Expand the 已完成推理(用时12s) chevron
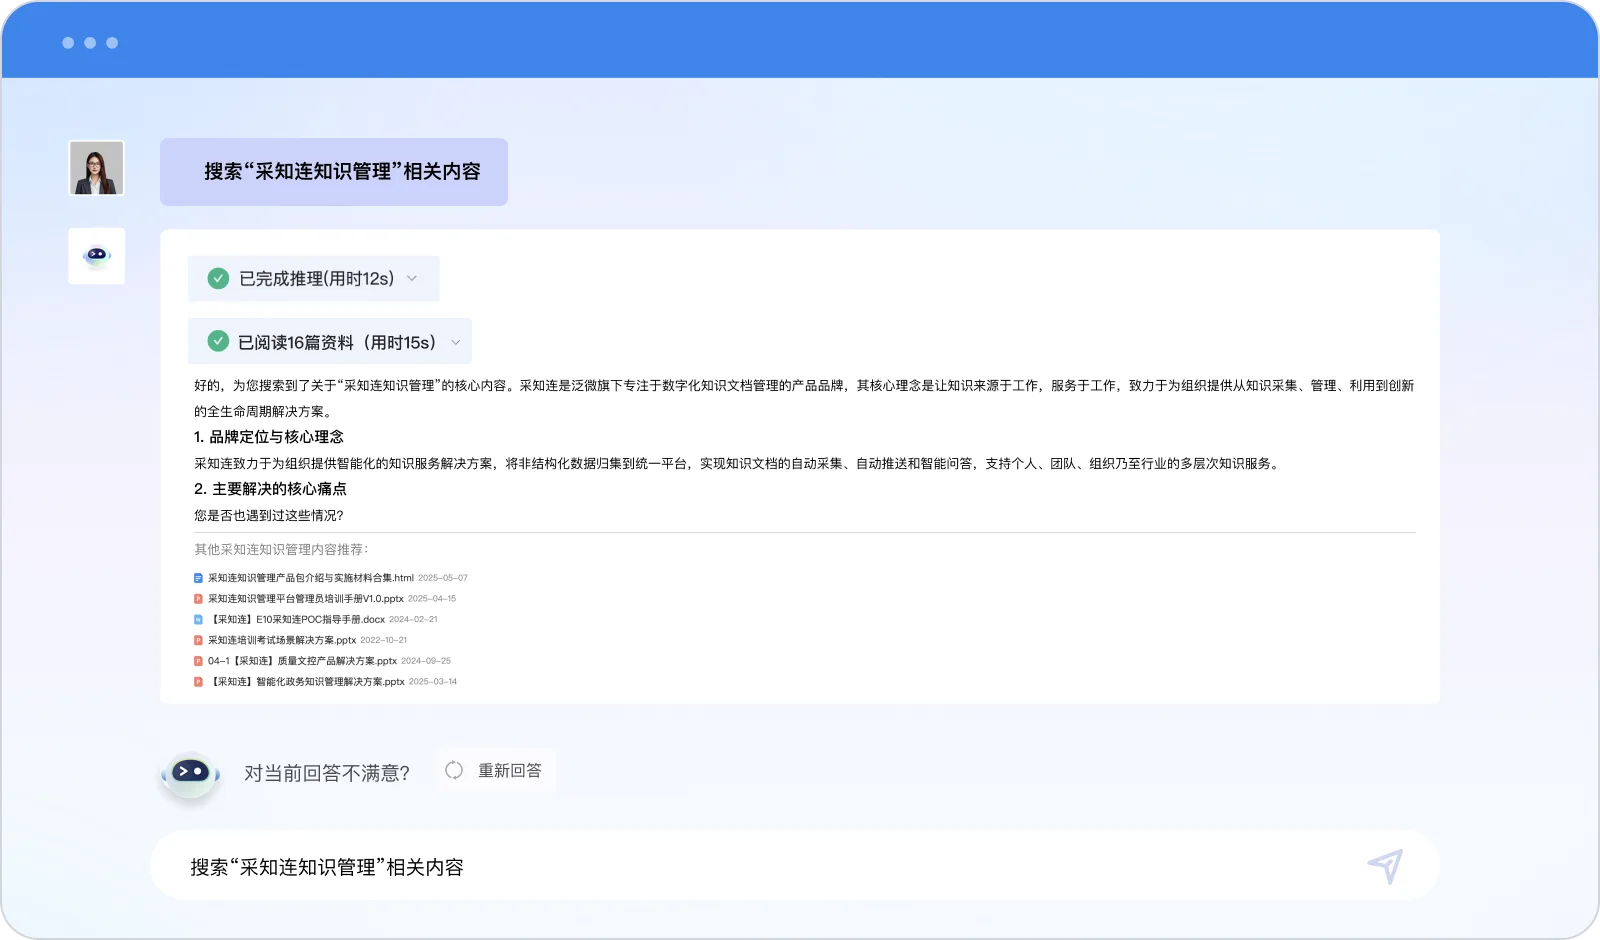The image size is (1600, 940). (412, 278)
